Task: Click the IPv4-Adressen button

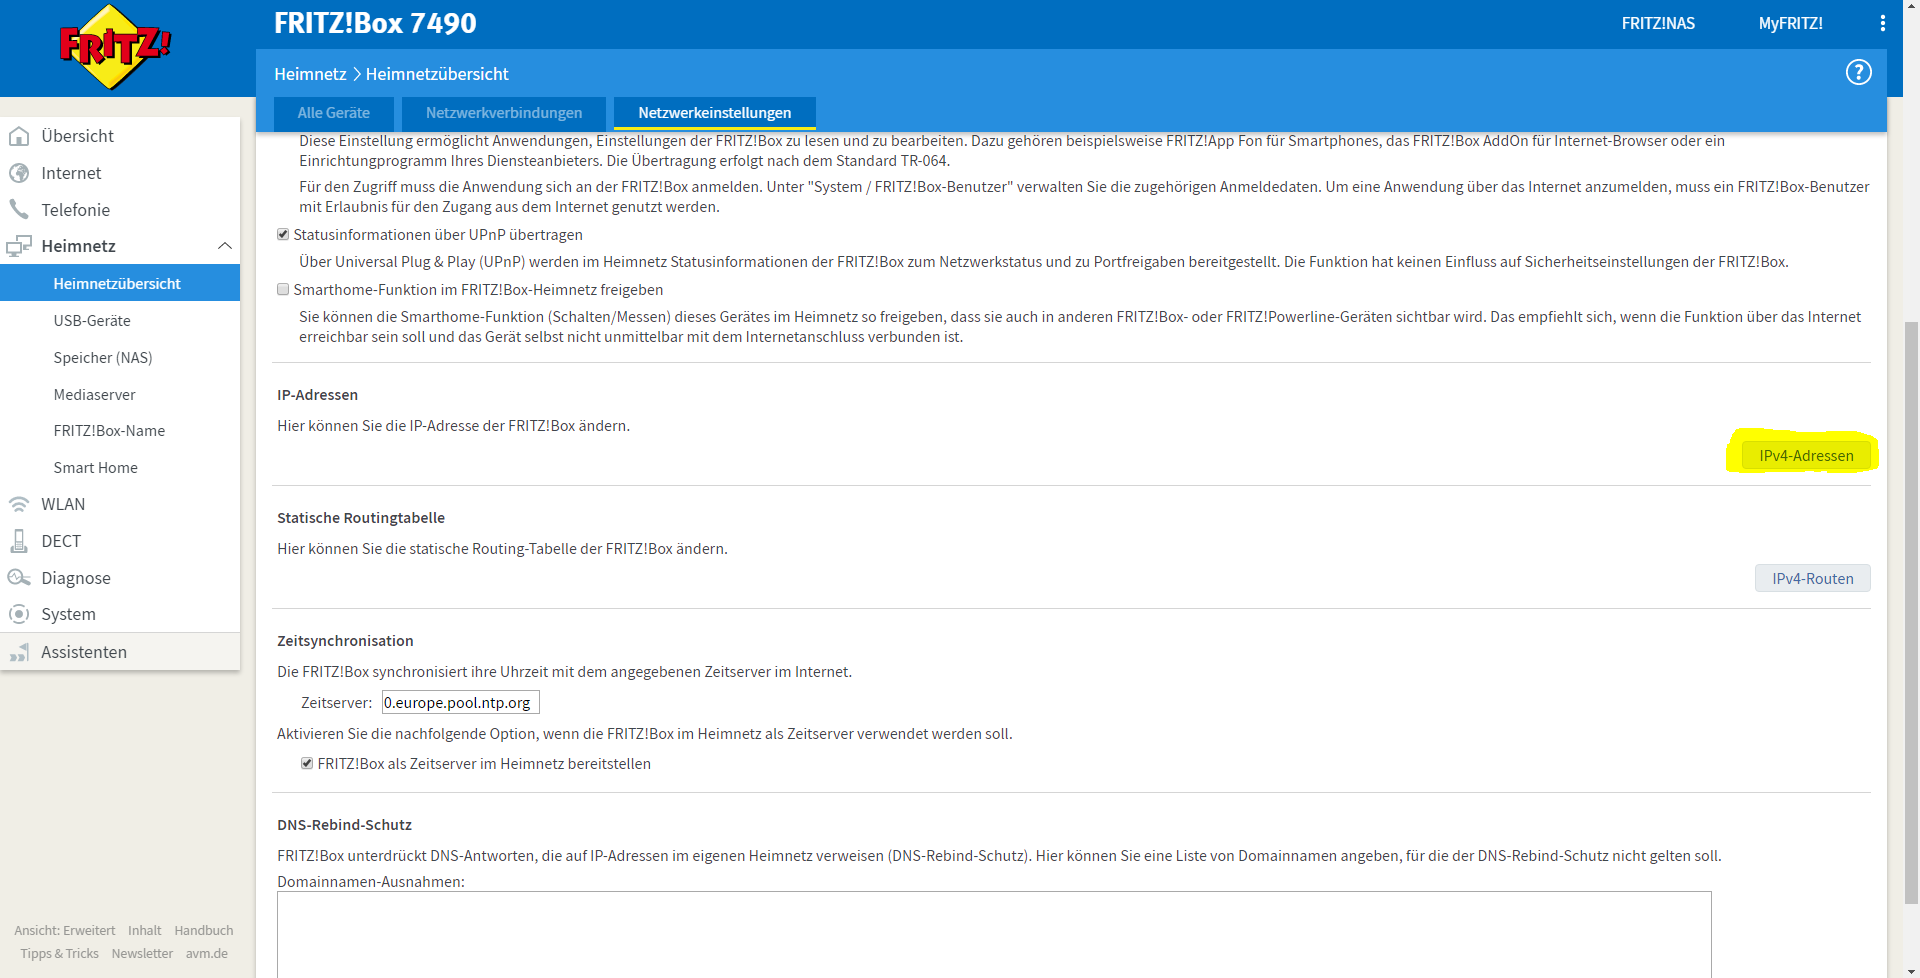Action: [1806, 455]
